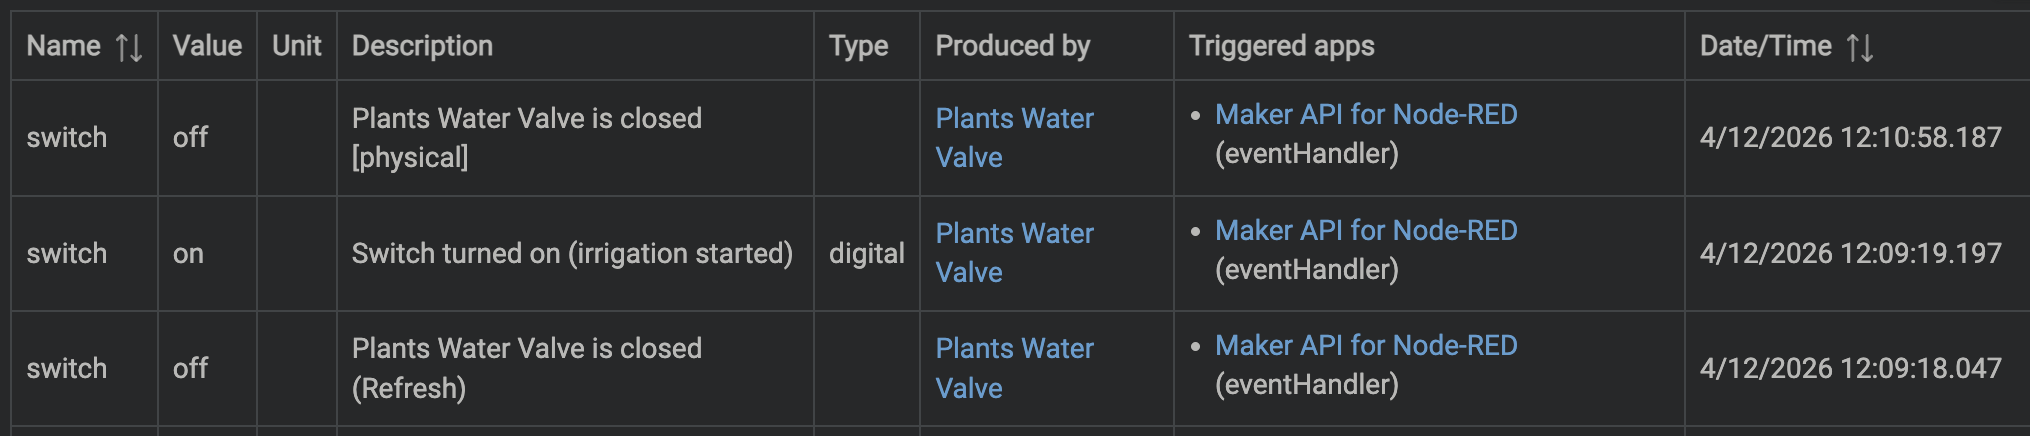Open Plants Water Valve link in Refresh row
This screenshot has height=436, width=2030.
click(1014, 368)
